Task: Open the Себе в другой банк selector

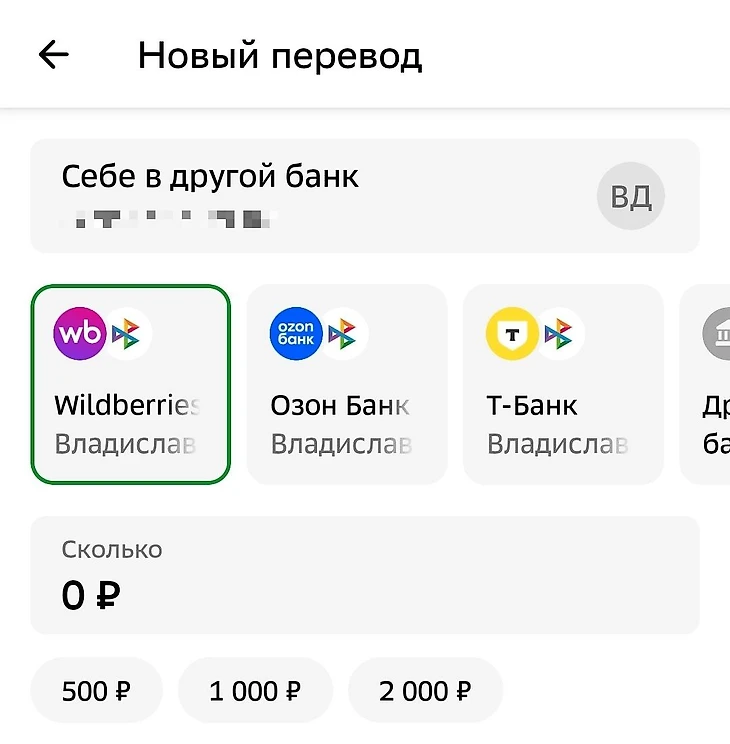Action: 300,195
